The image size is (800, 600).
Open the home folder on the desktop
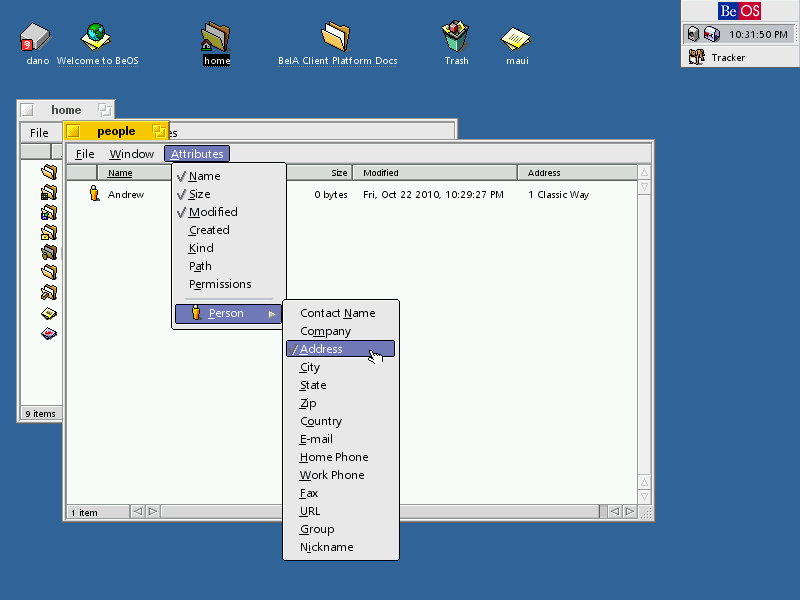[x=216, y=37]
